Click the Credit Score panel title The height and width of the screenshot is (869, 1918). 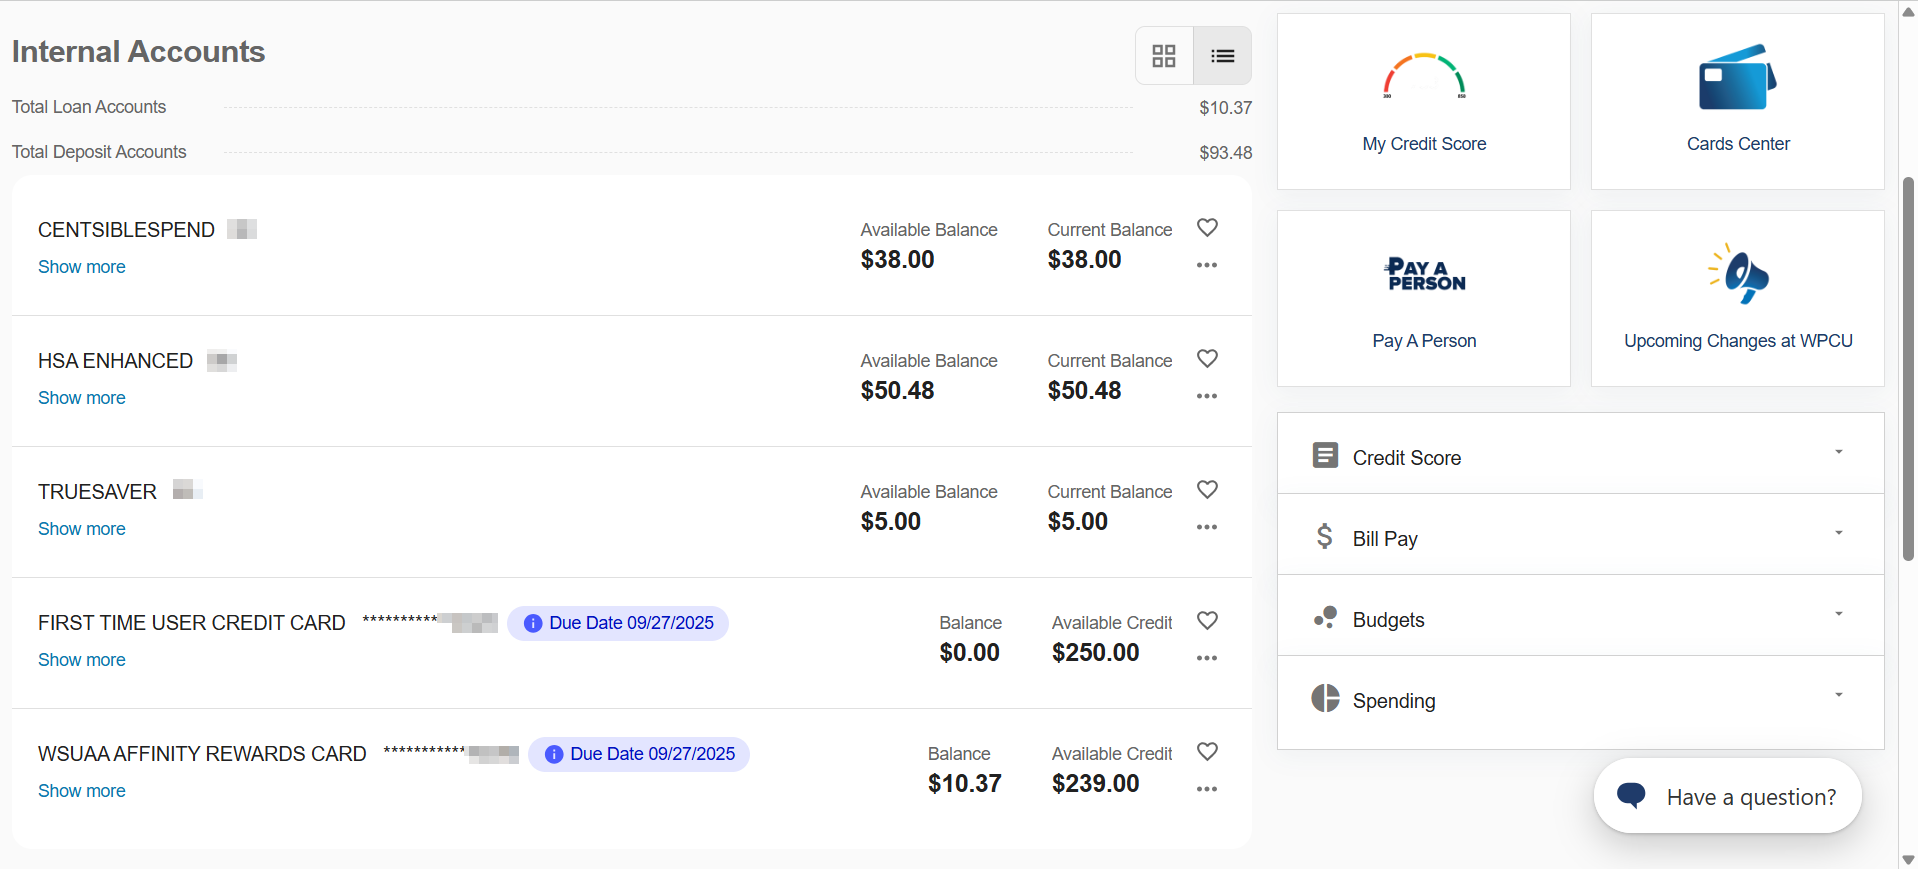1406,458
